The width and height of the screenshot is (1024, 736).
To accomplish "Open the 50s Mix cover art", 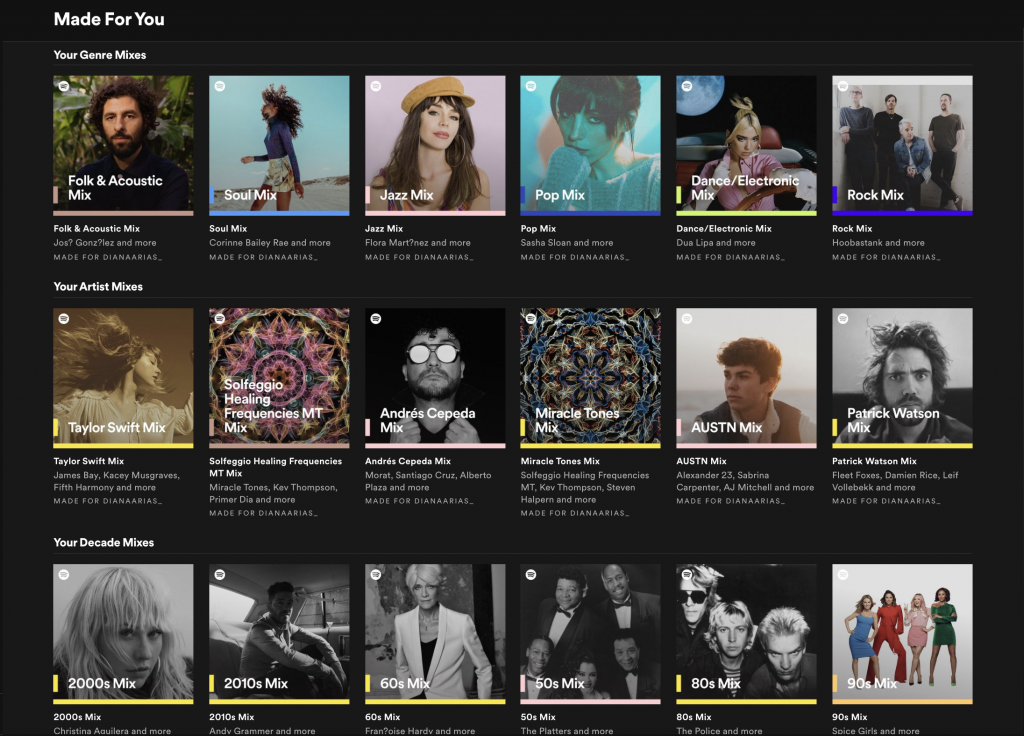I will 590,634.
